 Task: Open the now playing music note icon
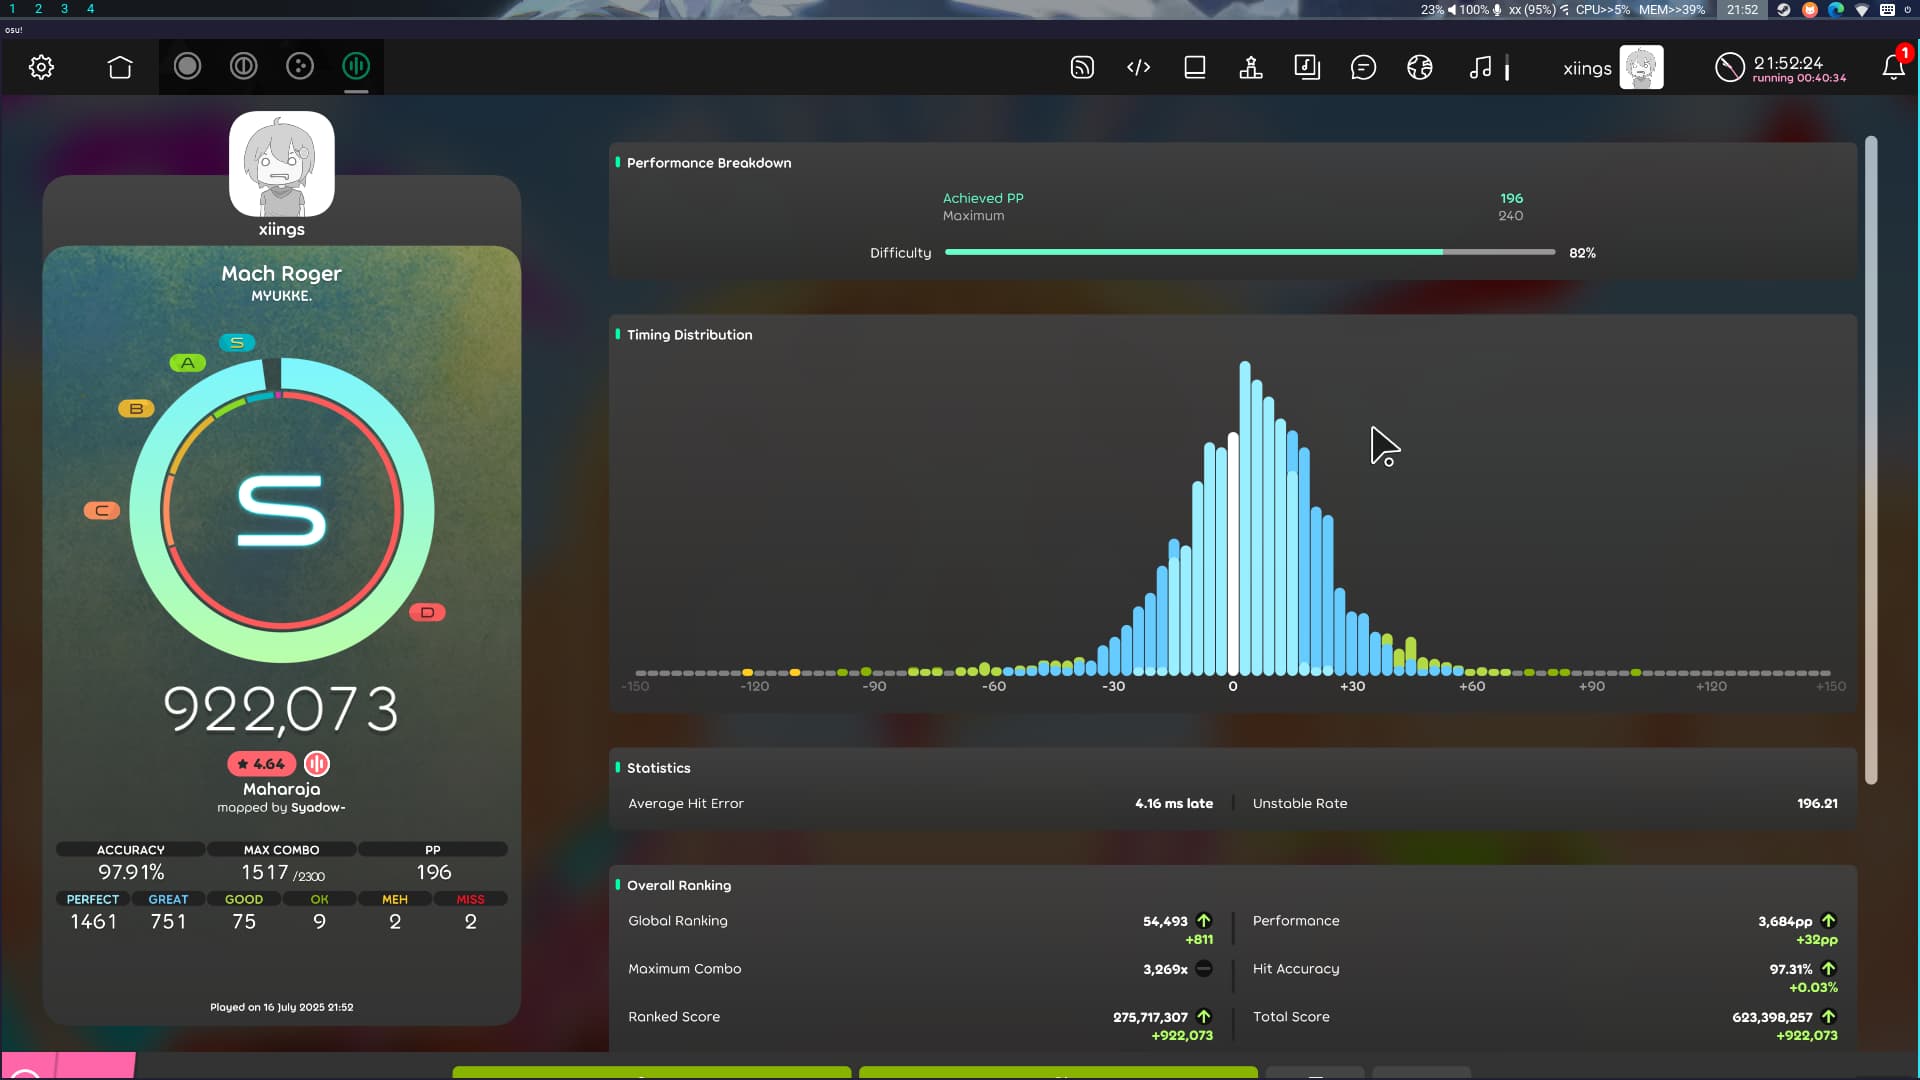[1481, 67]
